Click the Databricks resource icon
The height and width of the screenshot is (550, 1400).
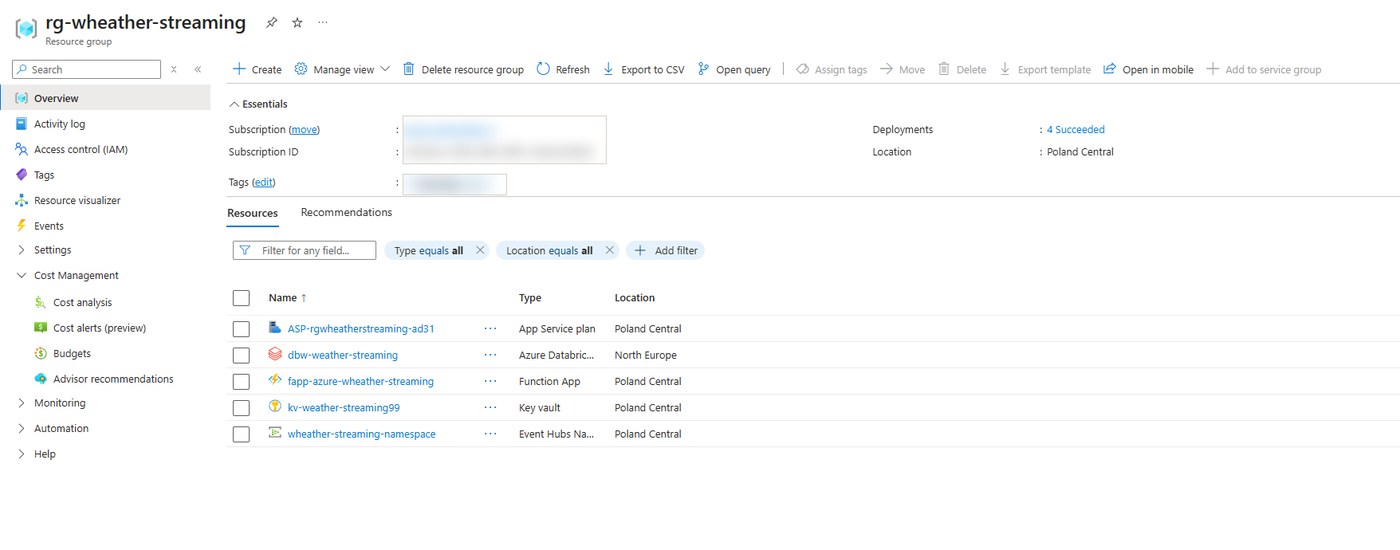click(275, 354)
